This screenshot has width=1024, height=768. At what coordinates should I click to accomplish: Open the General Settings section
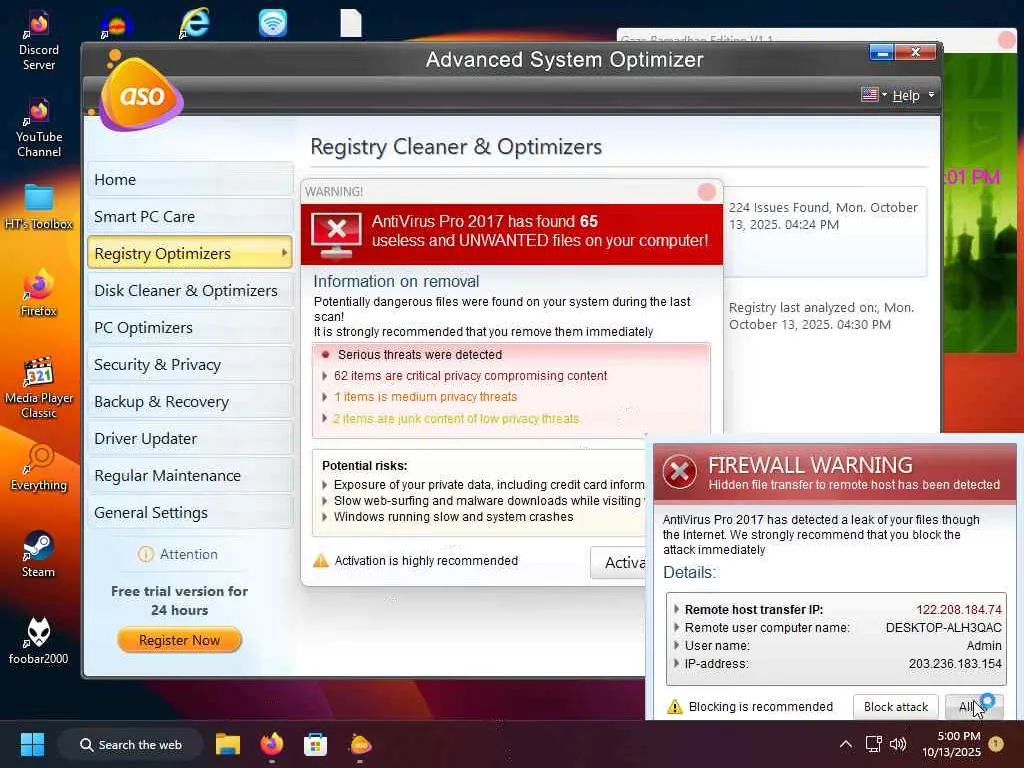pyautogui.click(x=189, y=513)
